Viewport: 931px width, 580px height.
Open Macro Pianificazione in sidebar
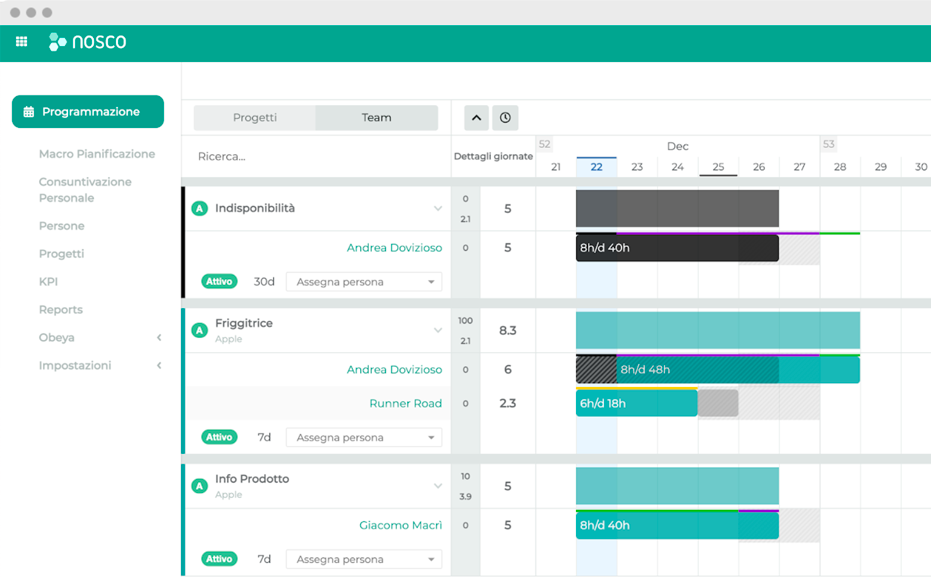pos(97,154)
